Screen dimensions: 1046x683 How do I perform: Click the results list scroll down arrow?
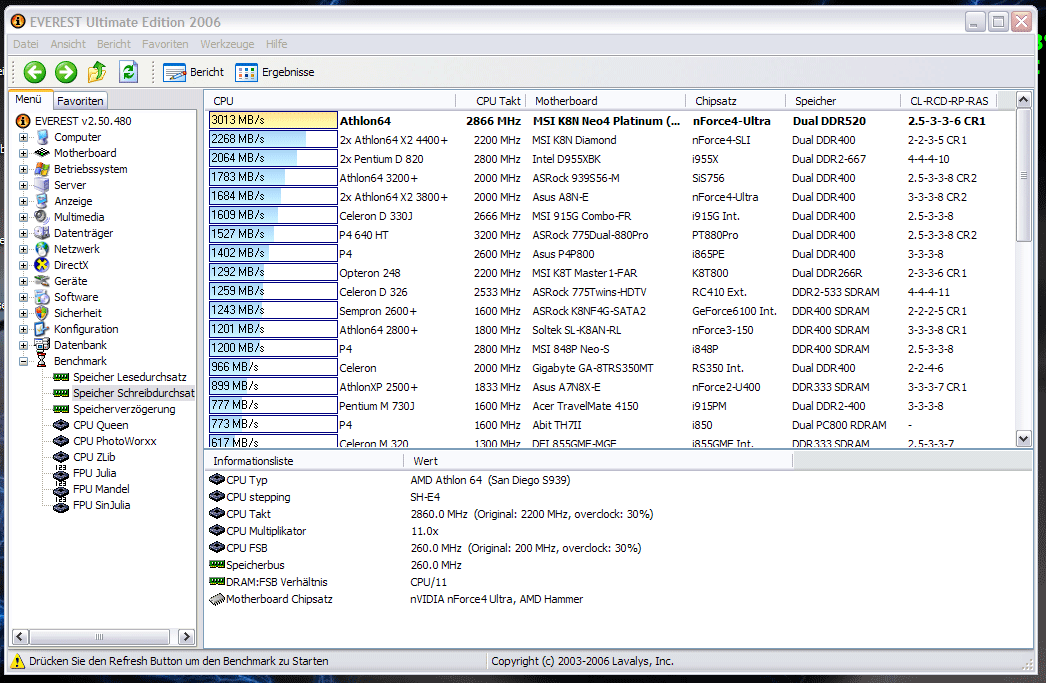(x=1023, y=438)
